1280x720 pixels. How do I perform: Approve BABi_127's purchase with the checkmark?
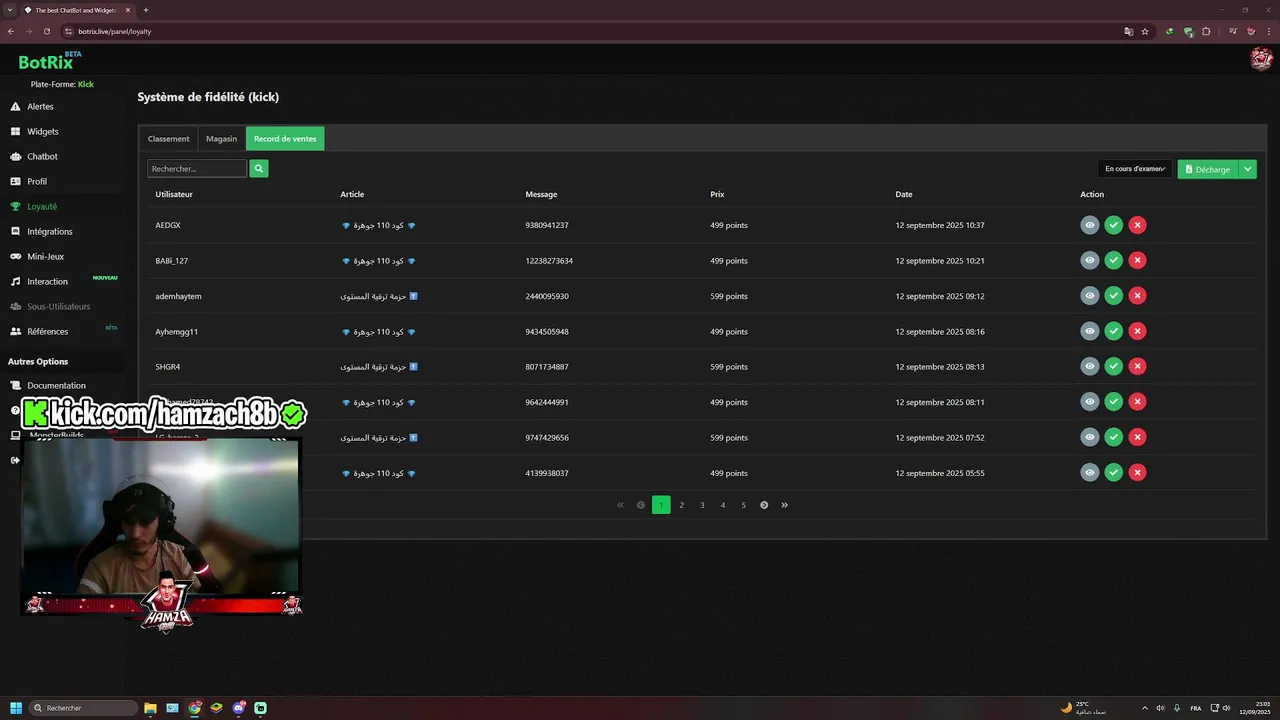[x=1113, y=260]
